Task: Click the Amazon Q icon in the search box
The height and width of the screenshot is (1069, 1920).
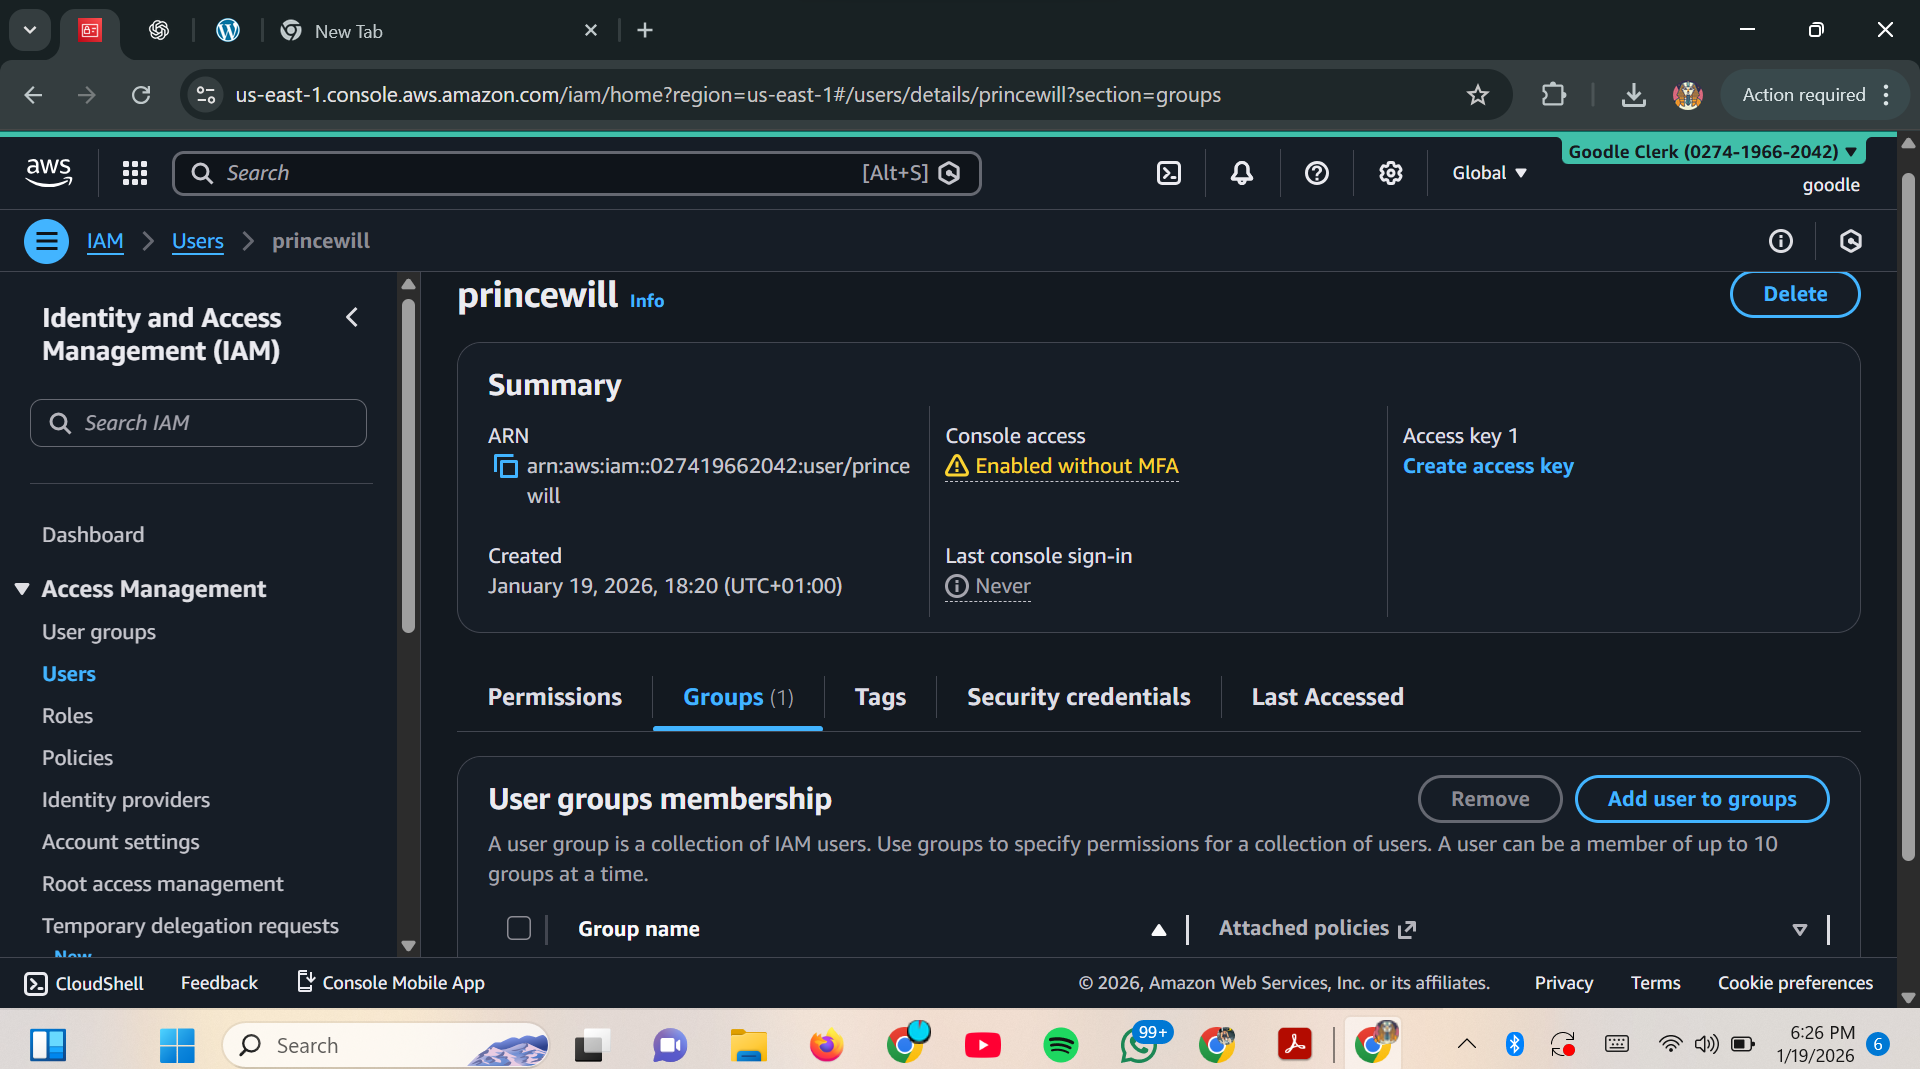Action: pyautogui.click(x=950, y=173)
